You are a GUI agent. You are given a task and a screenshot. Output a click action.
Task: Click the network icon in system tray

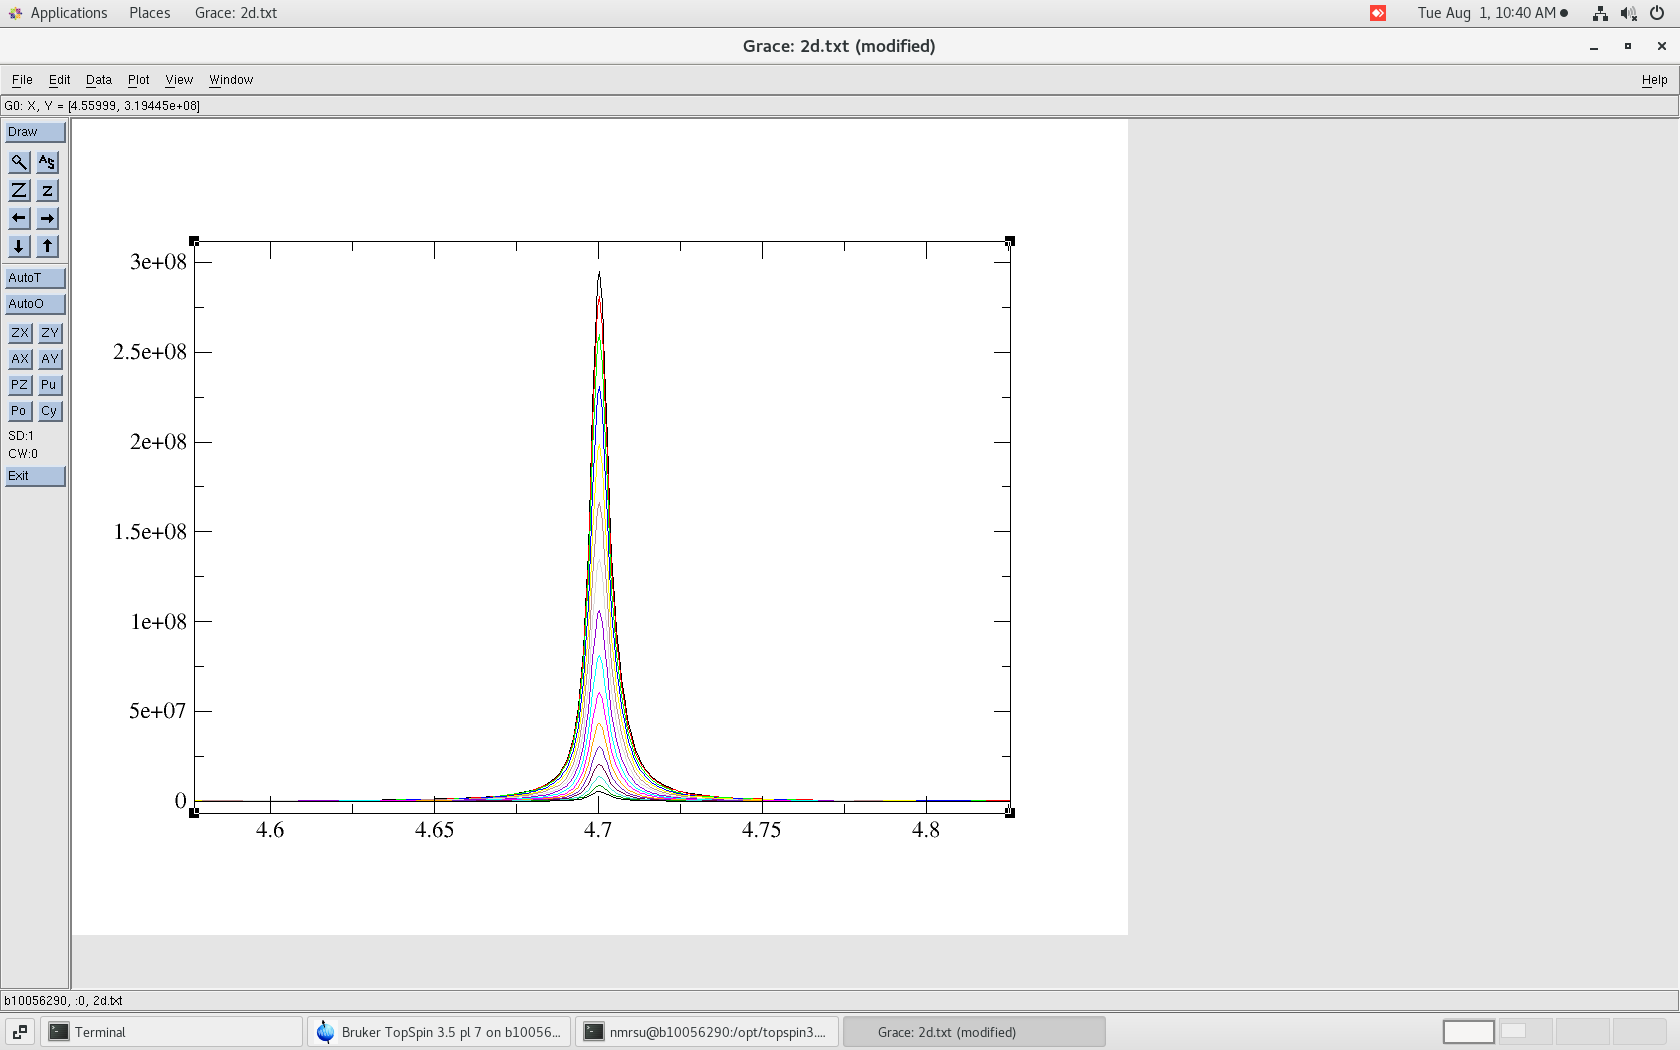point(1600,13)
